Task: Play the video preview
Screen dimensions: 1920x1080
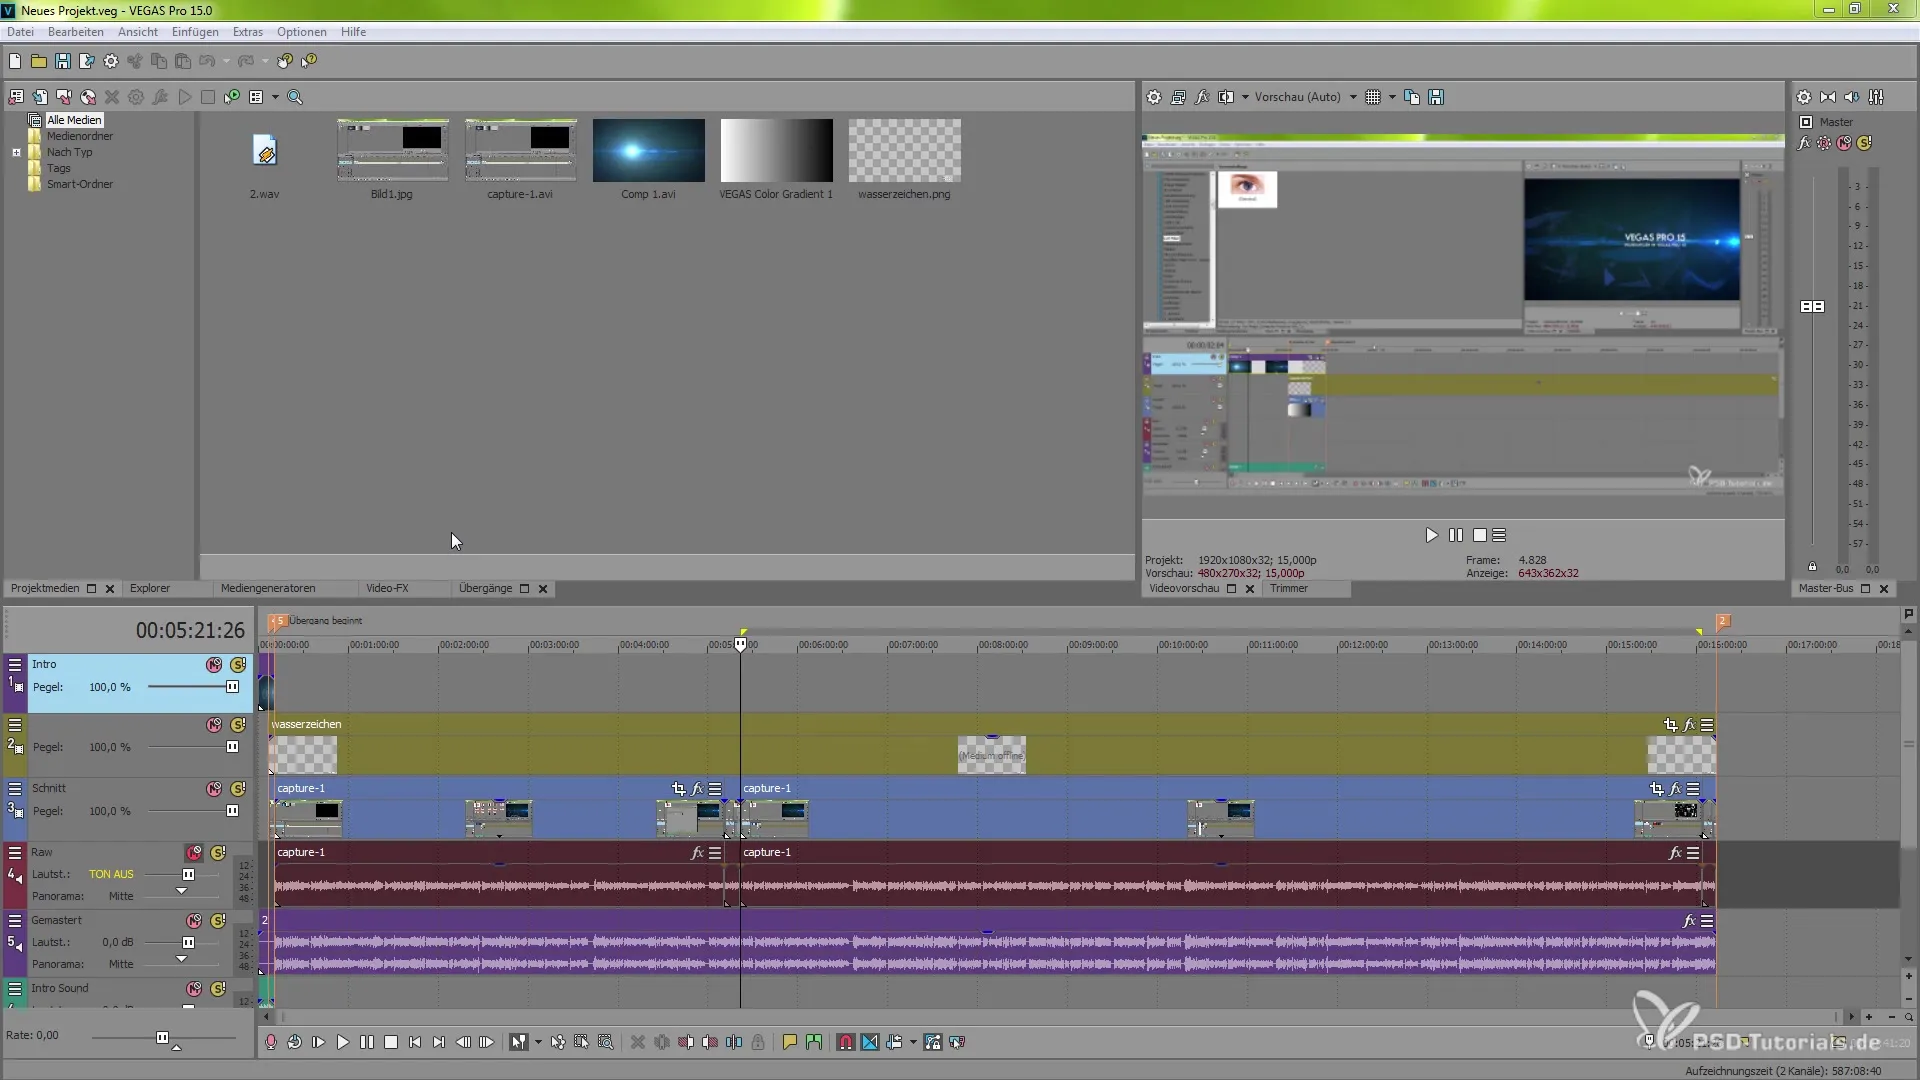Action: 1431,535
